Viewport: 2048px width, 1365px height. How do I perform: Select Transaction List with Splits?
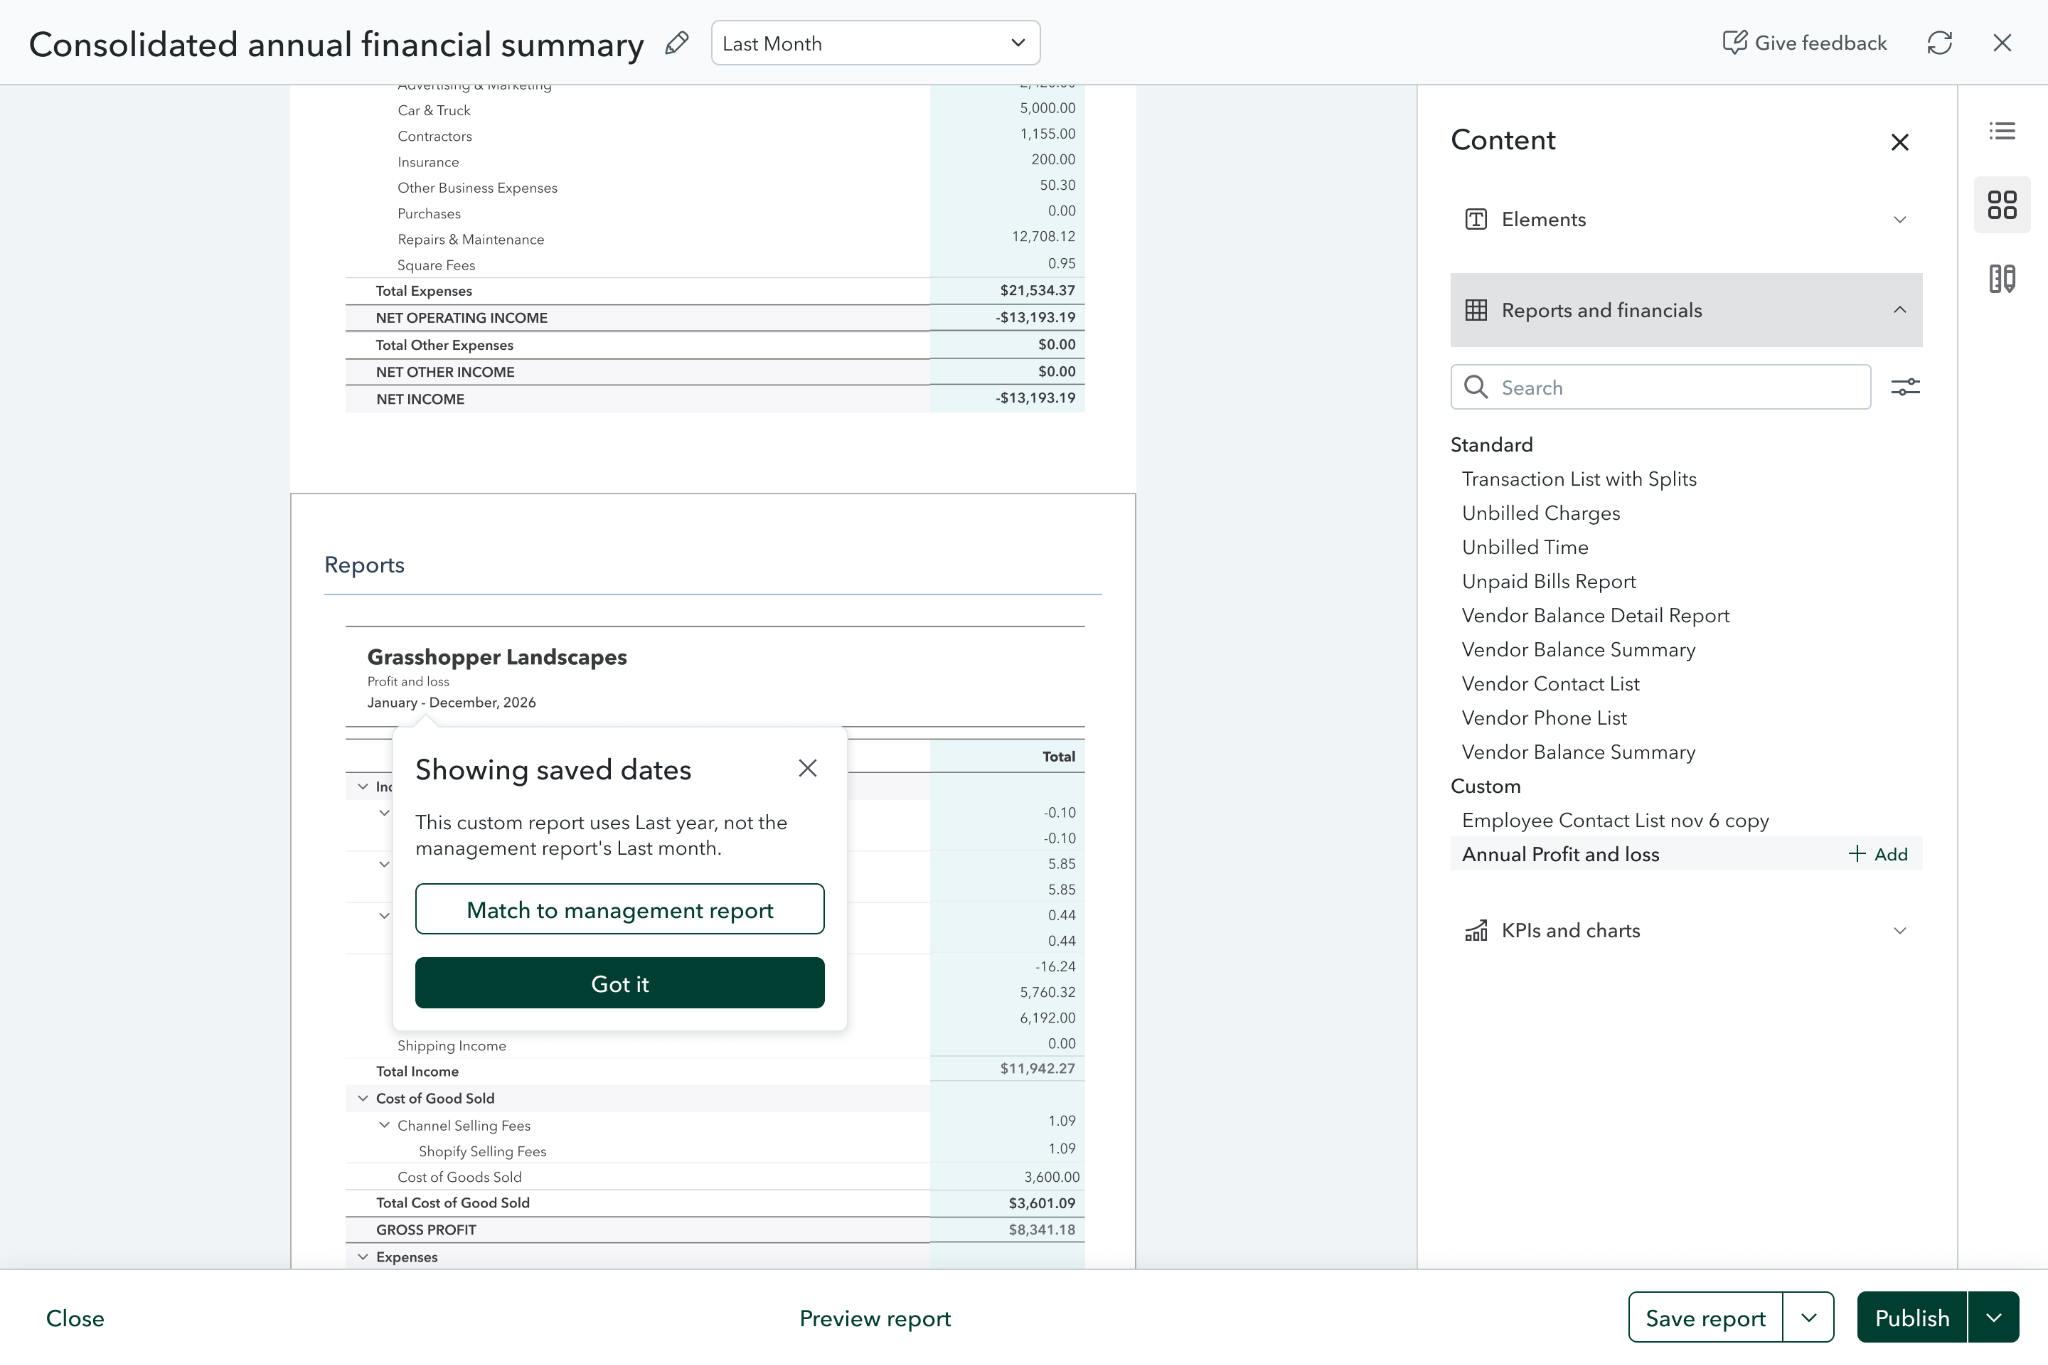point(1579,479)
